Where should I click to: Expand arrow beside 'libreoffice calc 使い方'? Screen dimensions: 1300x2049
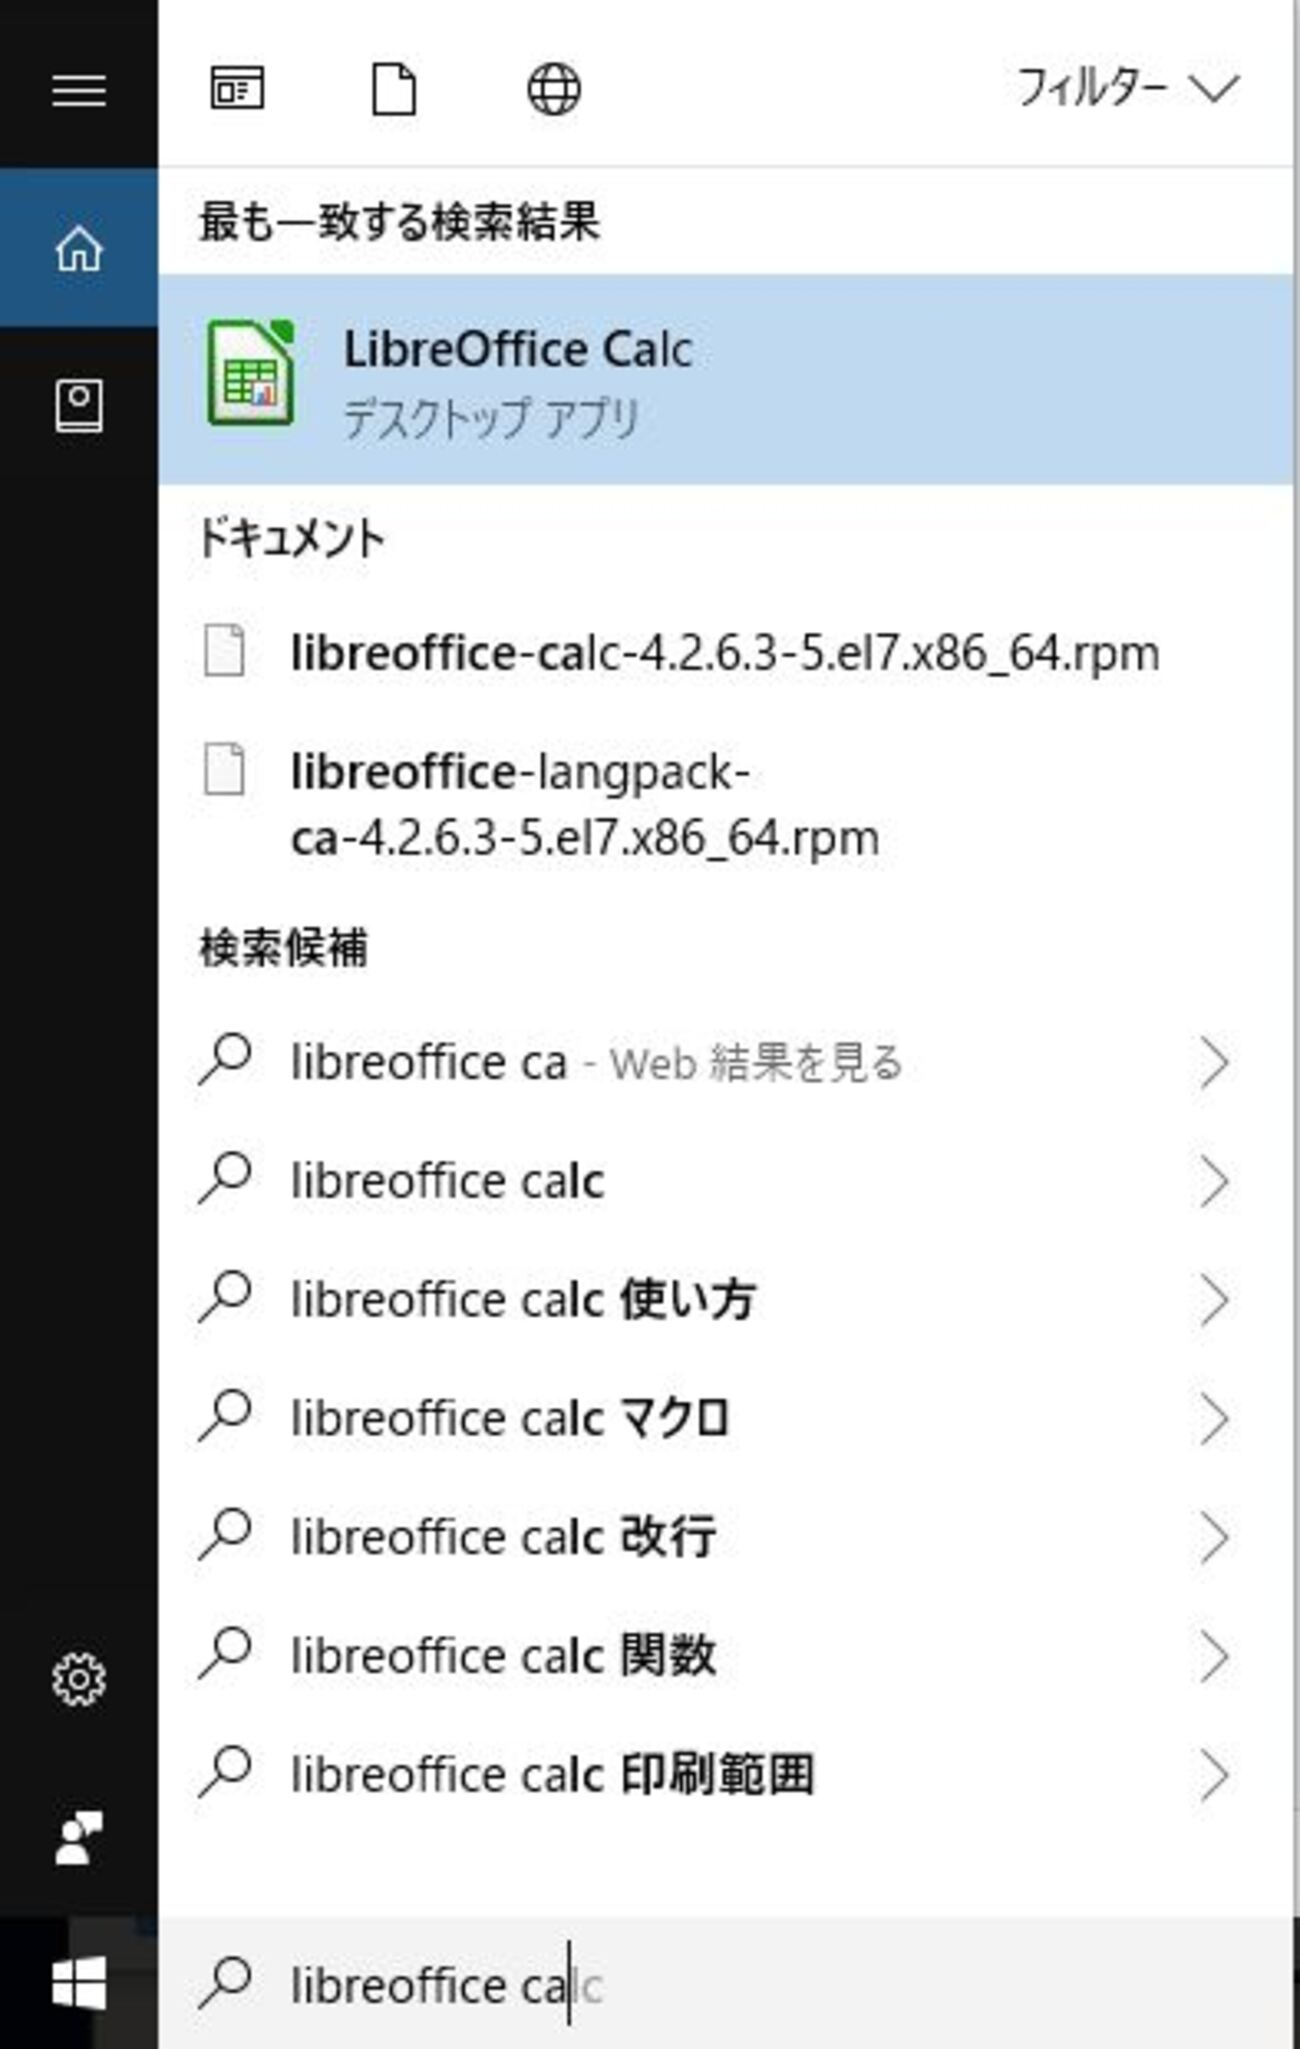[1214, 1300]
